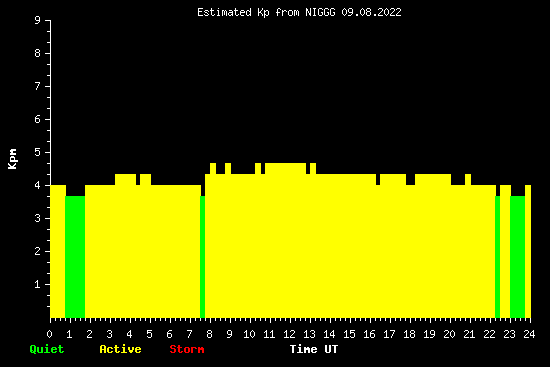Image resolution: width=550 pixels, height=367 pixels.
Task: Click the wide green quiet bar near hour 1
Action: [75, 257]
